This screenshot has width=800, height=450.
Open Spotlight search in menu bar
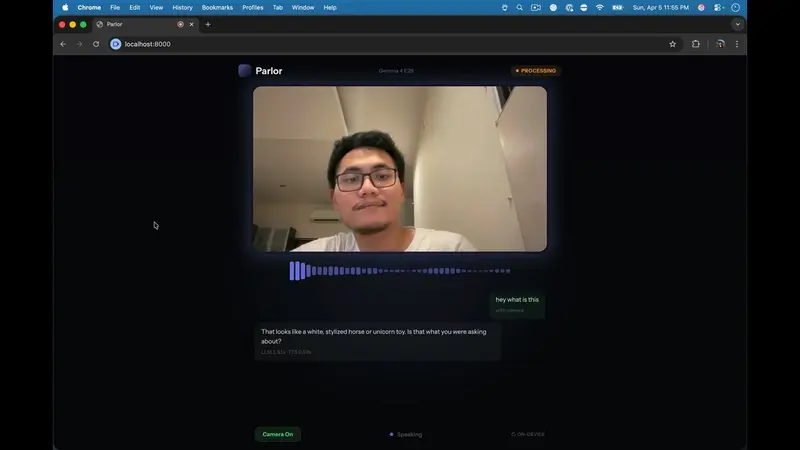[x=519, y=8]
